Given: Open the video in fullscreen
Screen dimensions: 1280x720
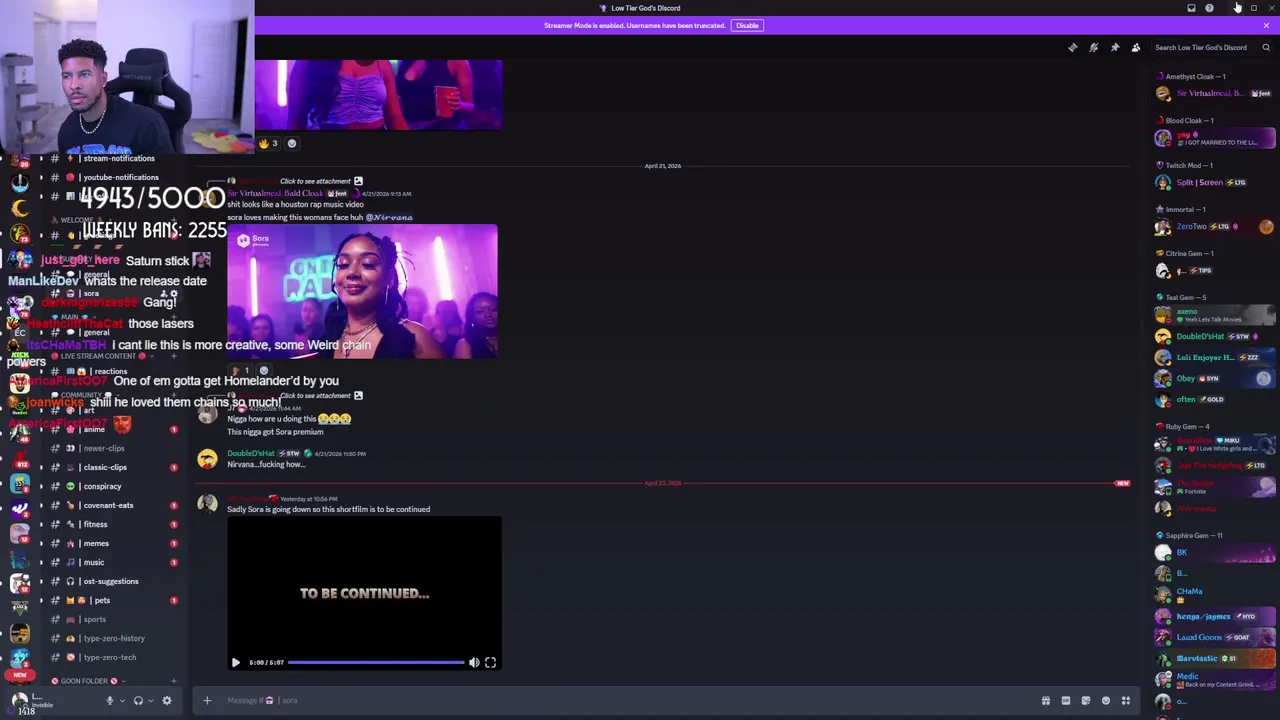Looking at the screenshot, I should coord(490,662).
